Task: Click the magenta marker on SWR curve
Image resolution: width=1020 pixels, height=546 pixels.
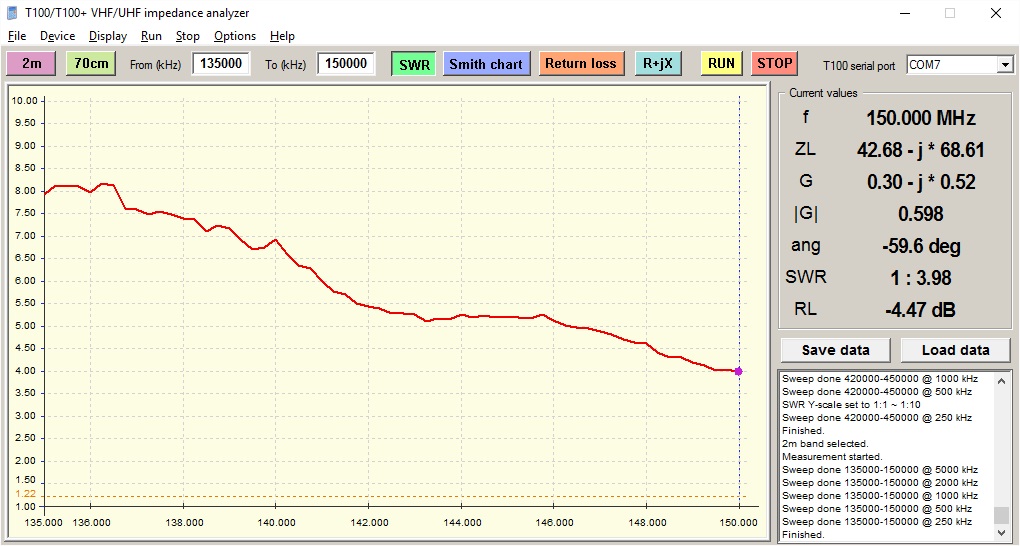Action: pos(739,371)
